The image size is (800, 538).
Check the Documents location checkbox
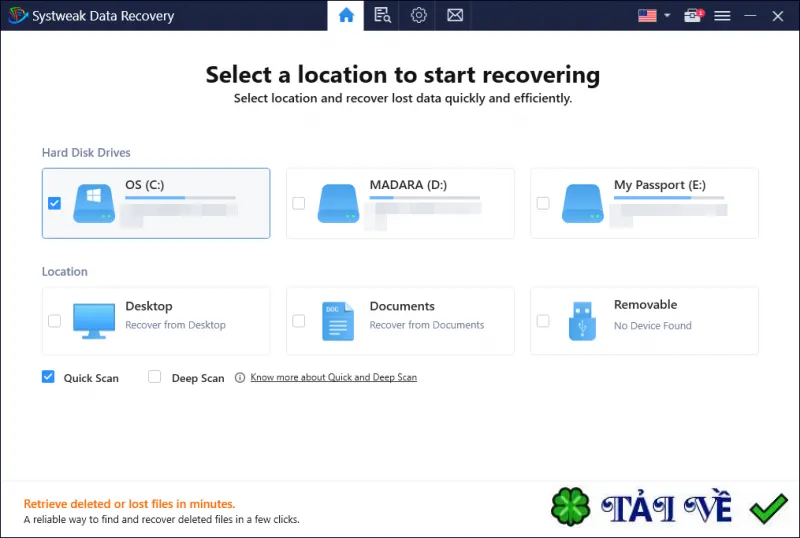click(298, 321)
